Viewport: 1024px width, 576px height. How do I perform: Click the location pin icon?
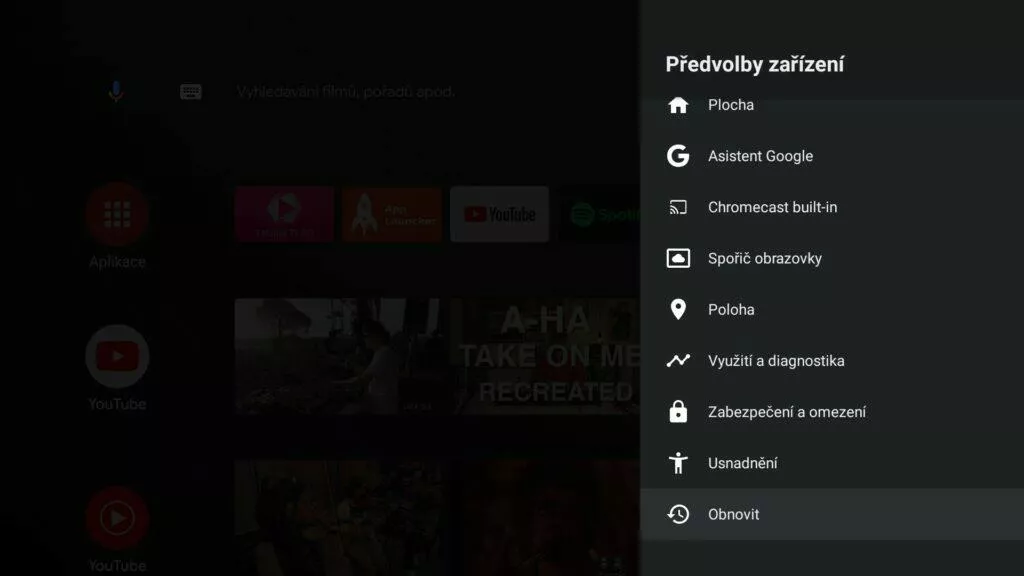click(678, 310)
